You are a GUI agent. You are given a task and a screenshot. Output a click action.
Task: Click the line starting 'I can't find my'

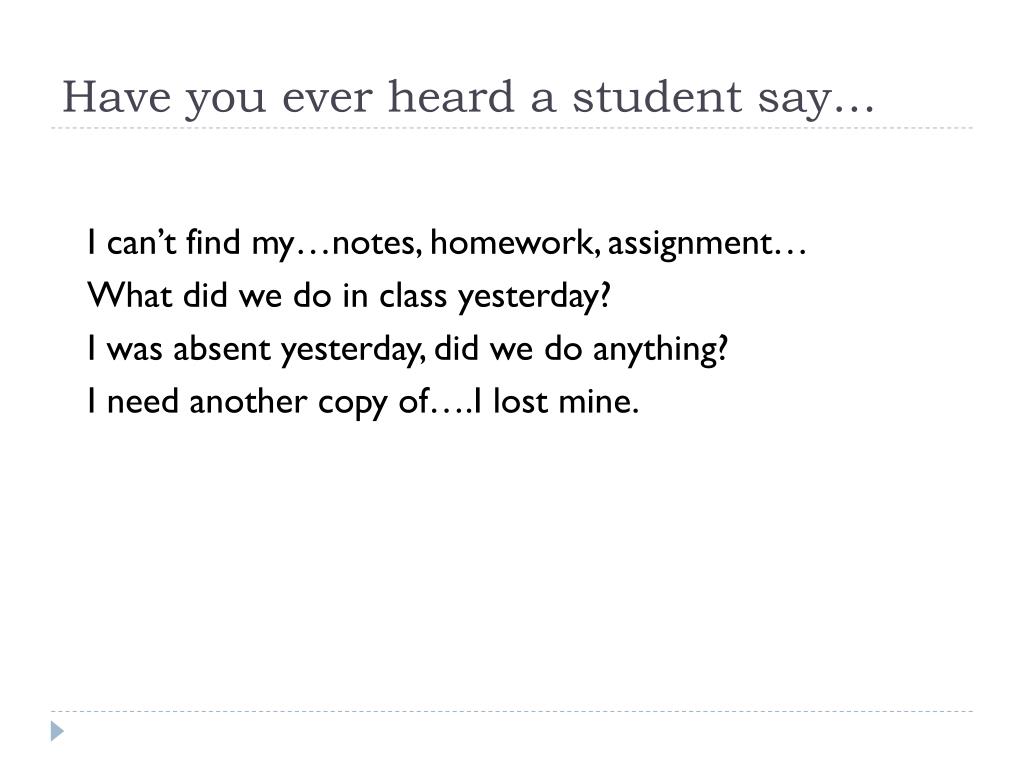coord(447,244)
